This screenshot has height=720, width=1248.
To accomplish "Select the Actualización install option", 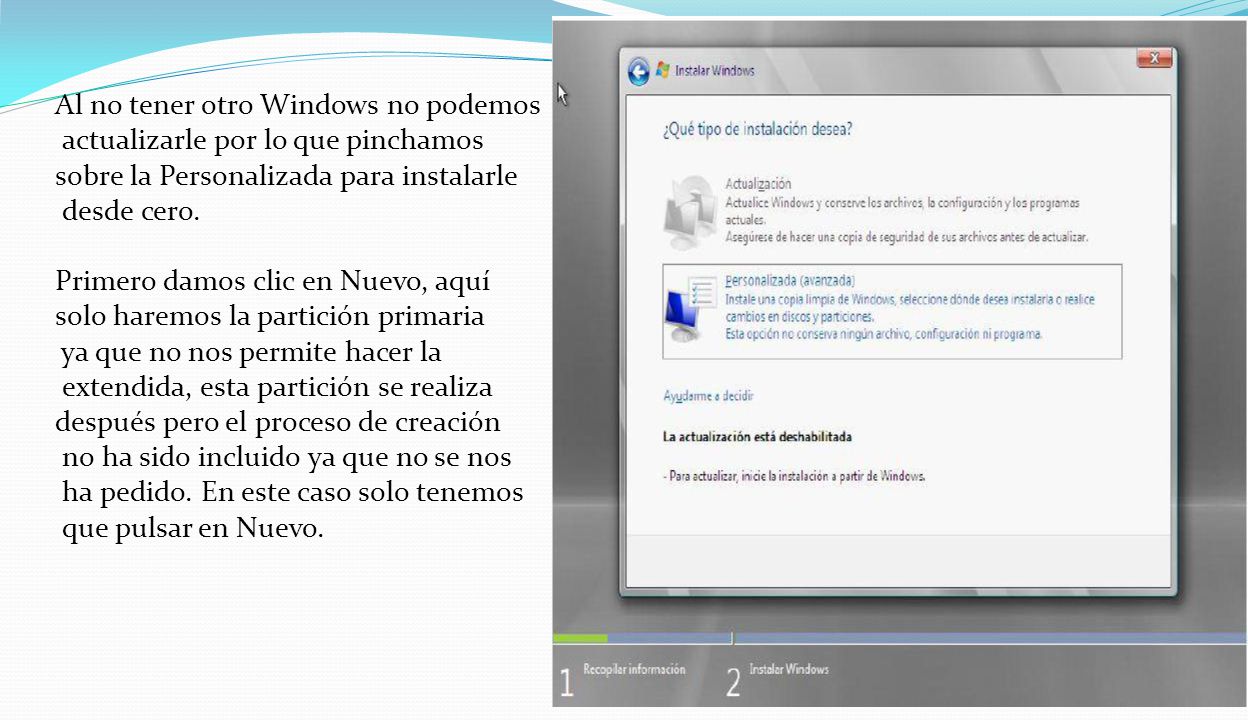I will (x=892, y=211).
